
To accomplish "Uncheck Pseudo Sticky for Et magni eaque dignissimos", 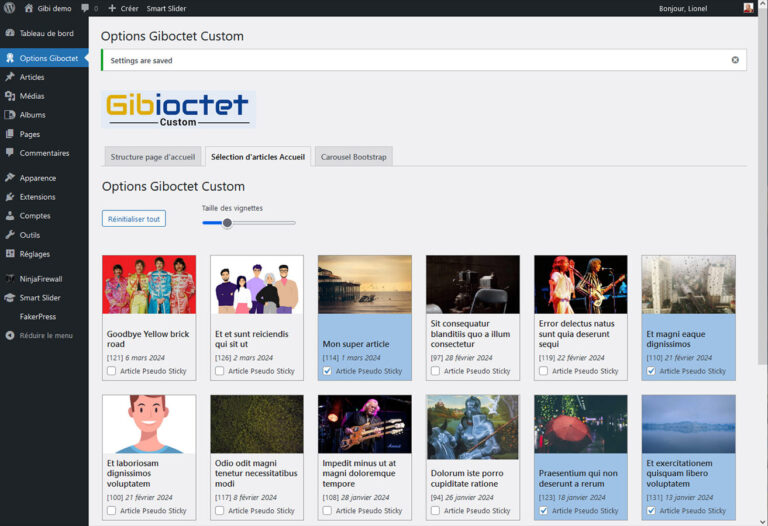I will point(651,371).
